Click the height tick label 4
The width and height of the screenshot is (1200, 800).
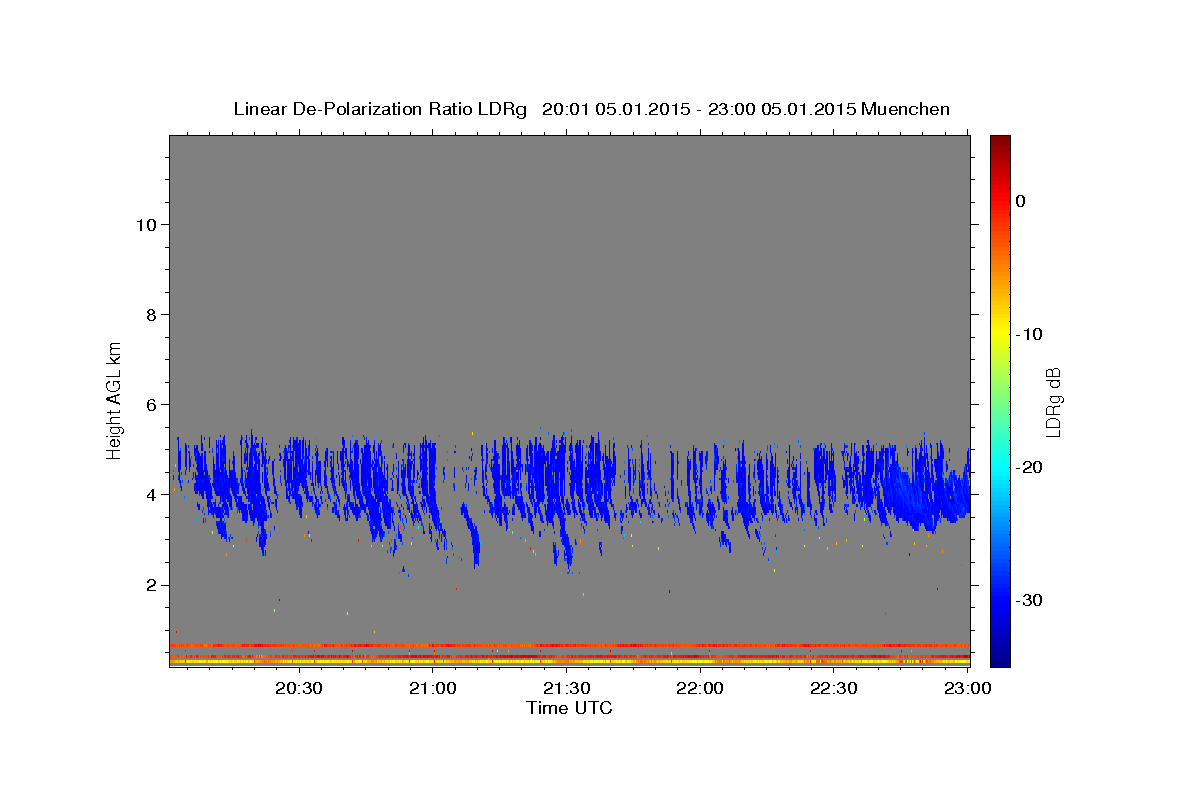[x=150, y=495]
